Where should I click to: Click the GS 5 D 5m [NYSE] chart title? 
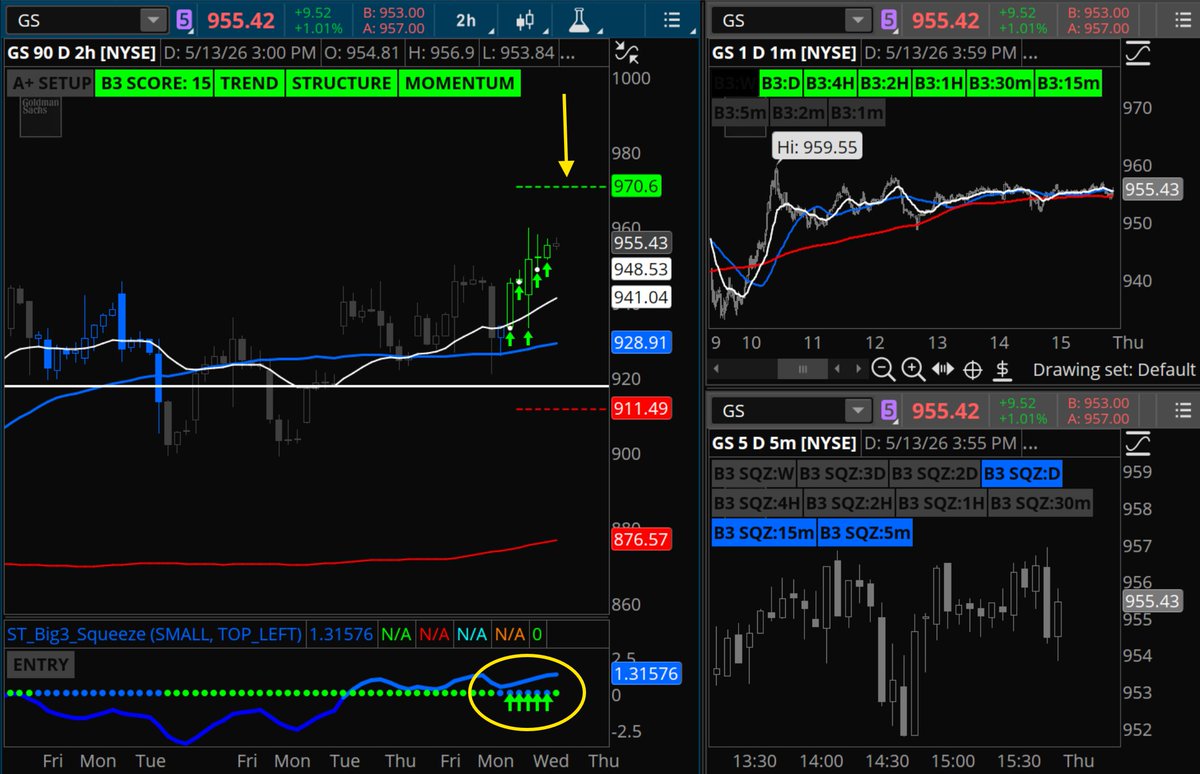coord(784,442)
